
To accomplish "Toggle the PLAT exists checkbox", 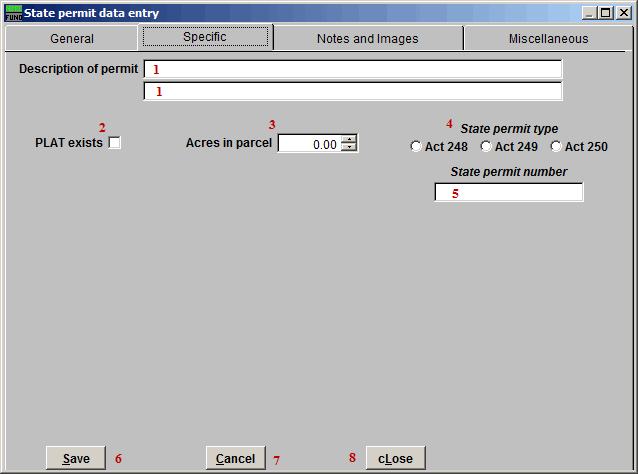I will [x=115, y=143].
